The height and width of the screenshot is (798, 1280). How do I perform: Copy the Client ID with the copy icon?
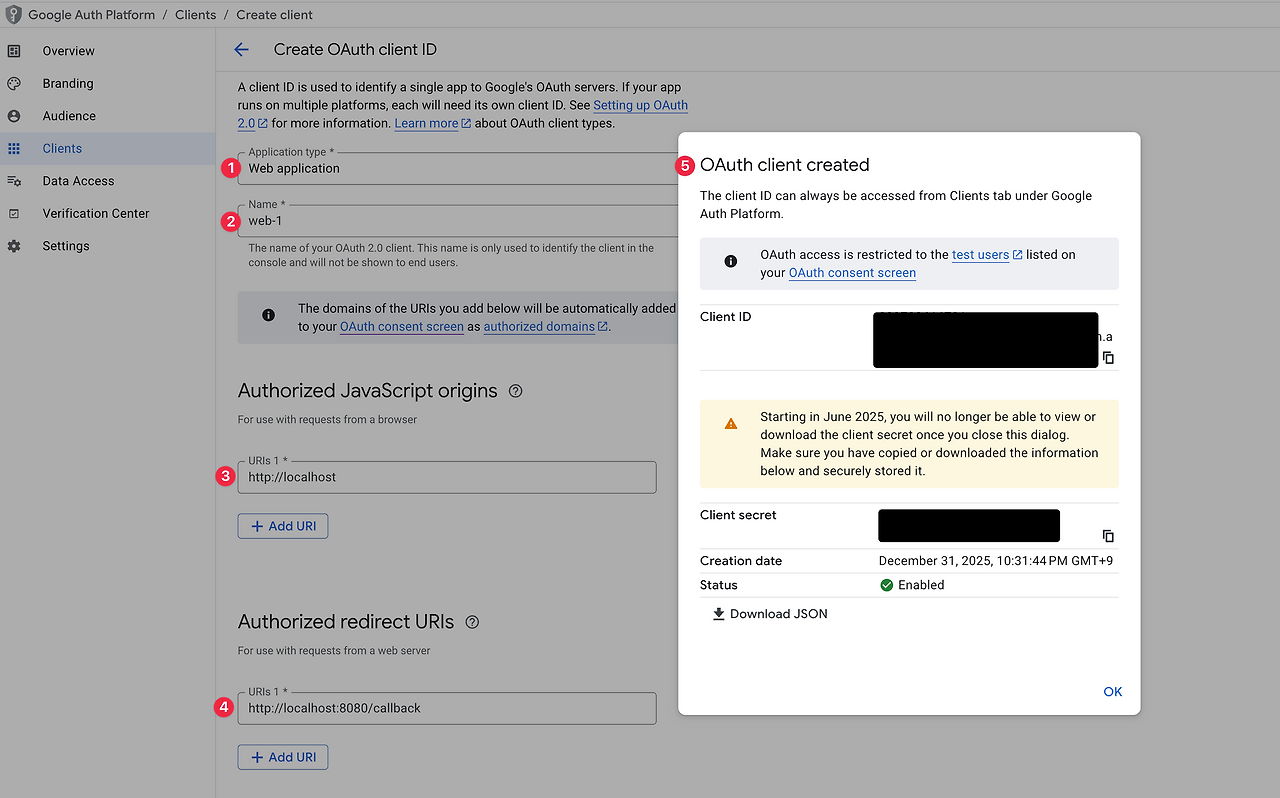coord(1108,358)
